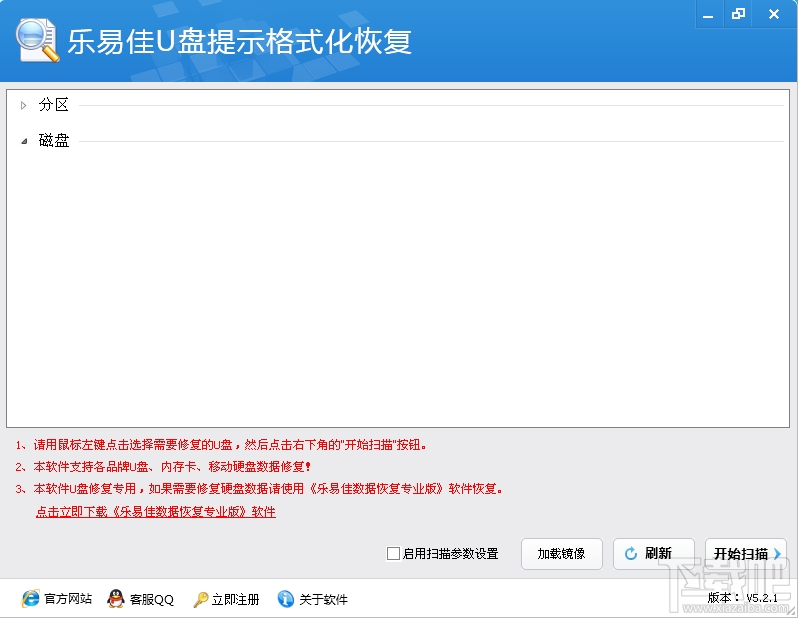Open the 立即注册 text link
798x618 pixels.
[236, 599]
